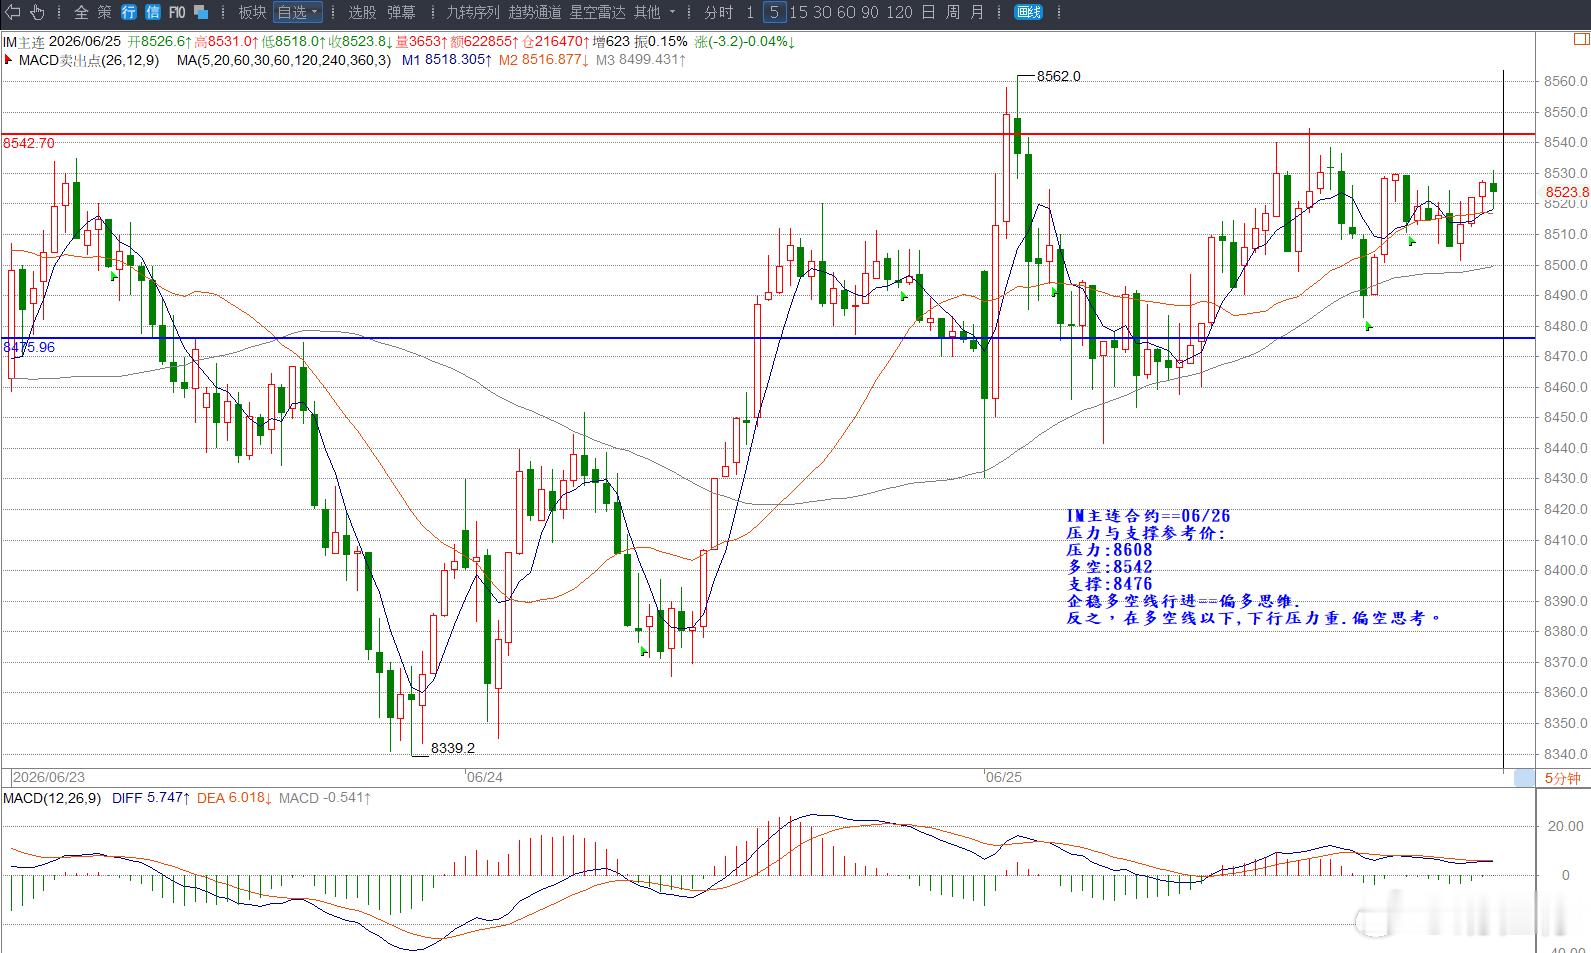
Task: Select the 5-minute period button
Action: point(774,12)
